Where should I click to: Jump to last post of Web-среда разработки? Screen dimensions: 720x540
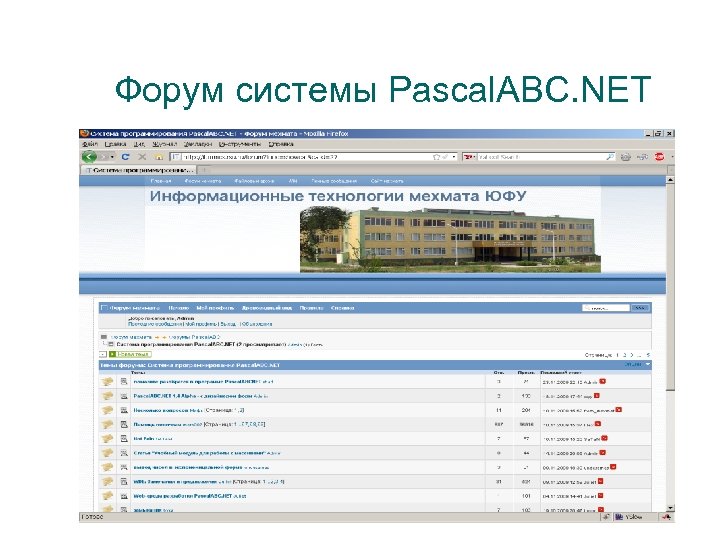tap(600, 495)
